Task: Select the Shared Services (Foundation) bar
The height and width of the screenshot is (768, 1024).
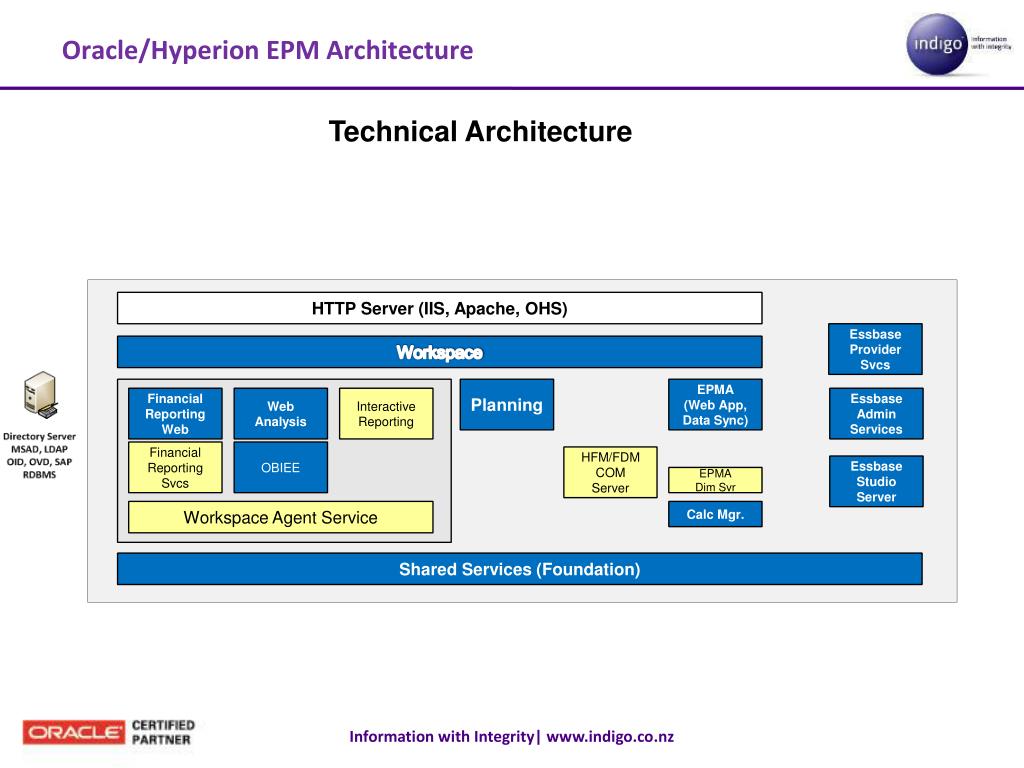Action: [x=520, y=569]
